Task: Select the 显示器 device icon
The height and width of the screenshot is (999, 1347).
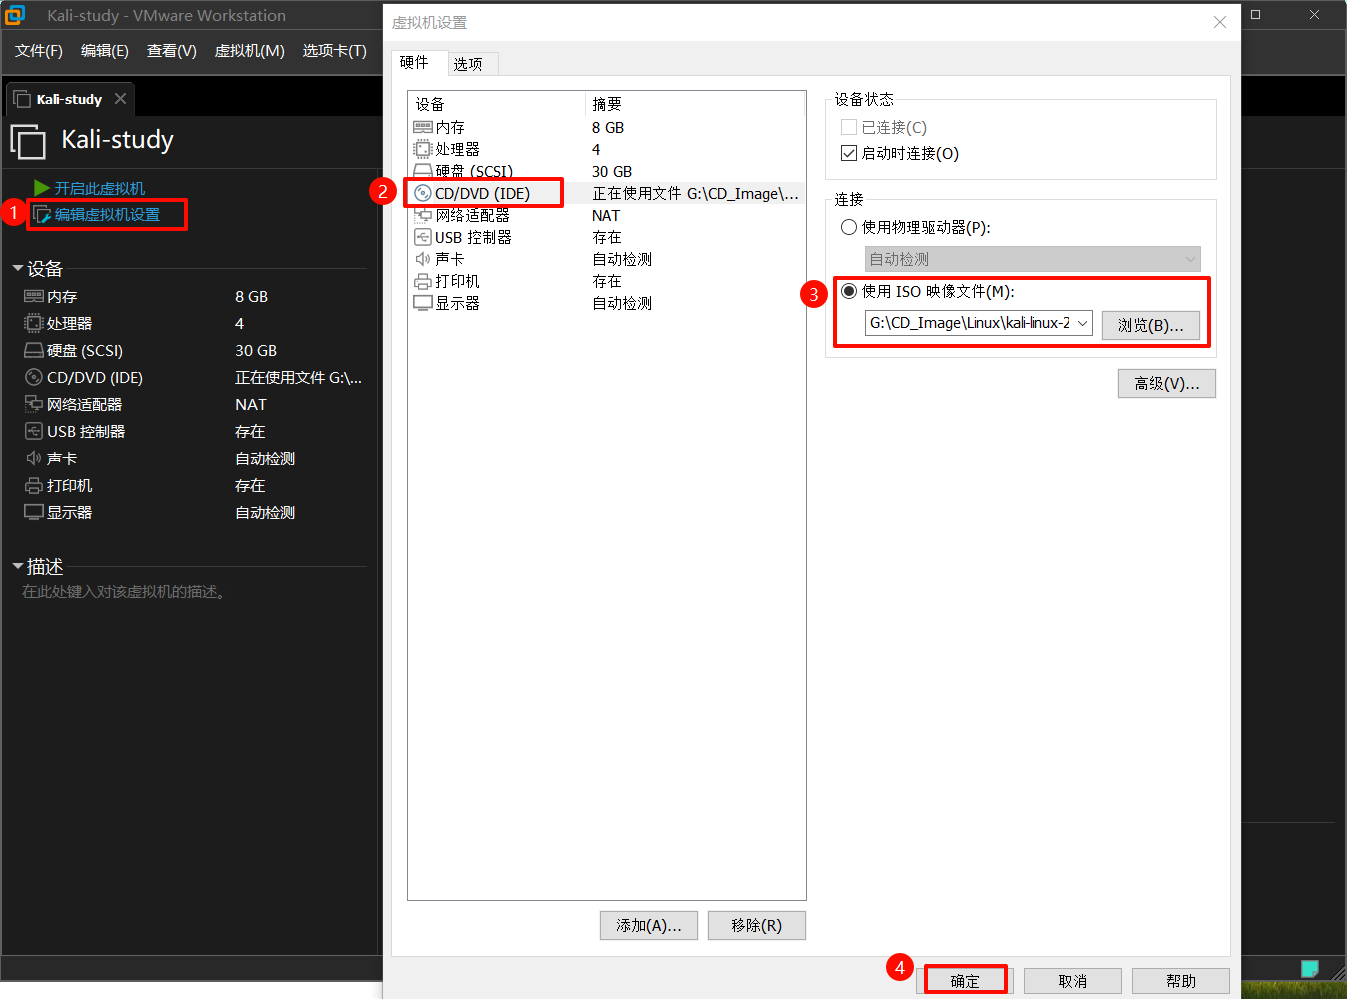Action: click(425, 303)
